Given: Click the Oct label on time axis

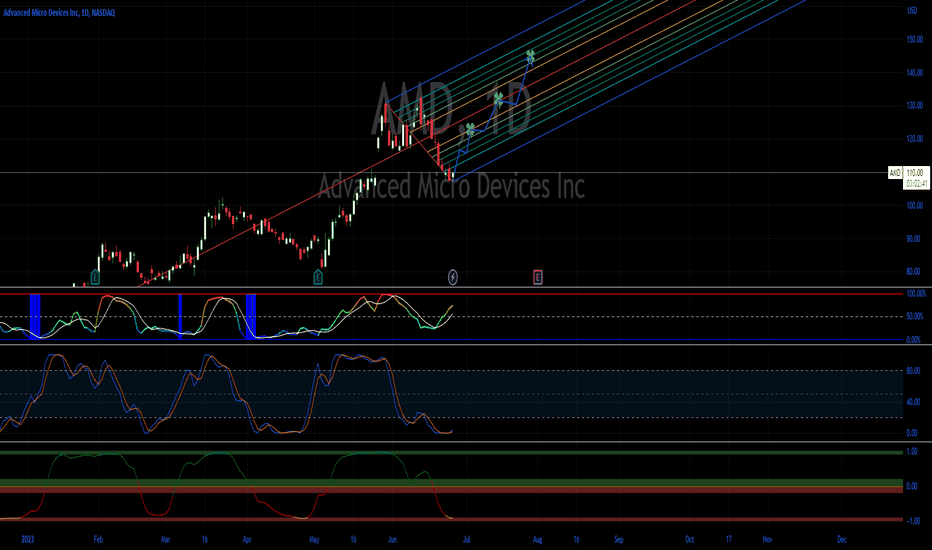Looking at the screenshot, I should pos(689,539).
